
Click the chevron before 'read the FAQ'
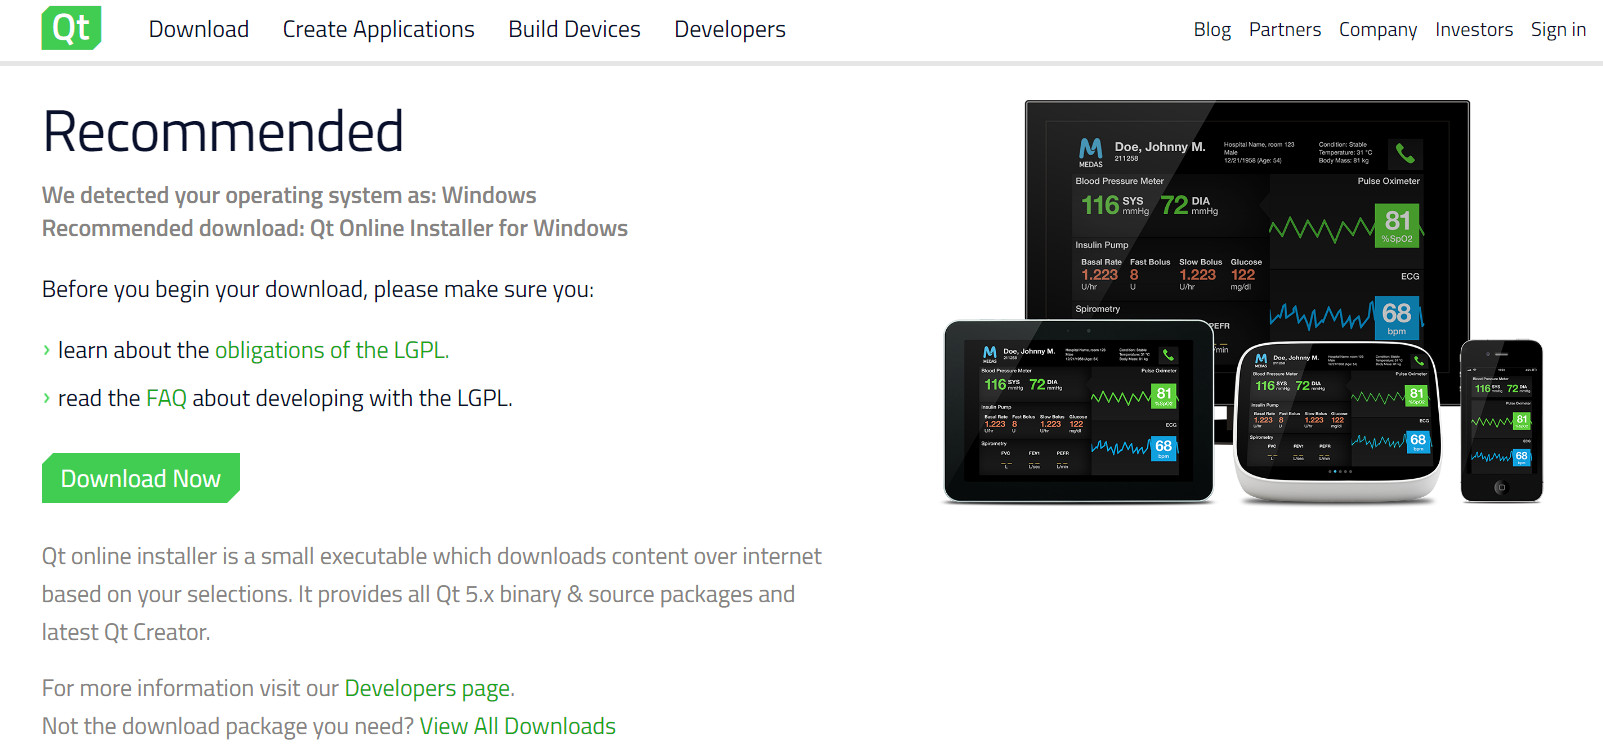click(46, 398)
